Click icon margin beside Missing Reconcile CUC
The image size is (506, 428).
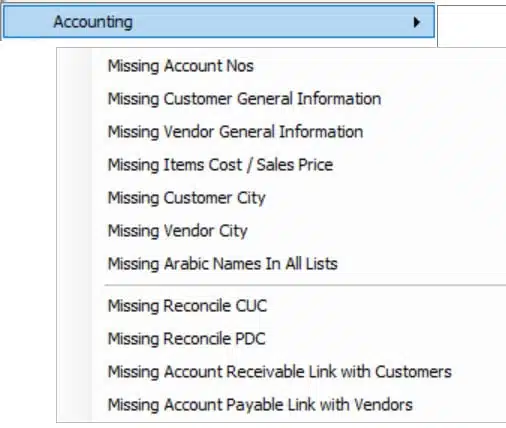click(x=74, y=306)
